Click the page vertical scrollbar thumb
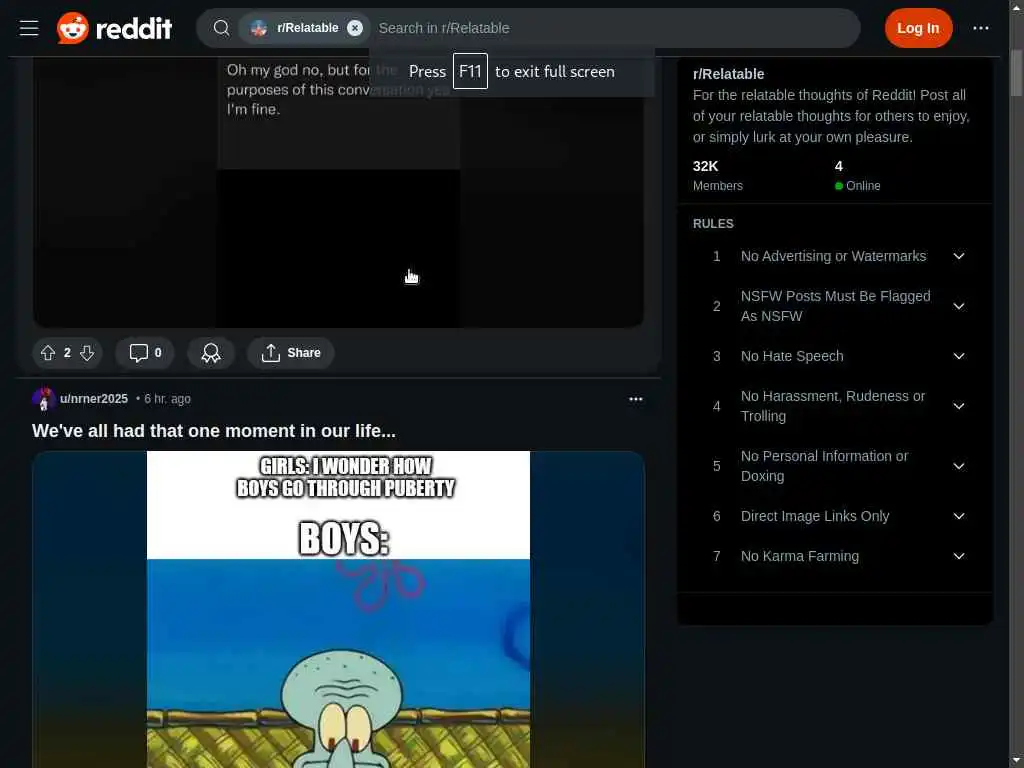The height and width of the screenshot is (768, 1024). (x=1016, y=72)
